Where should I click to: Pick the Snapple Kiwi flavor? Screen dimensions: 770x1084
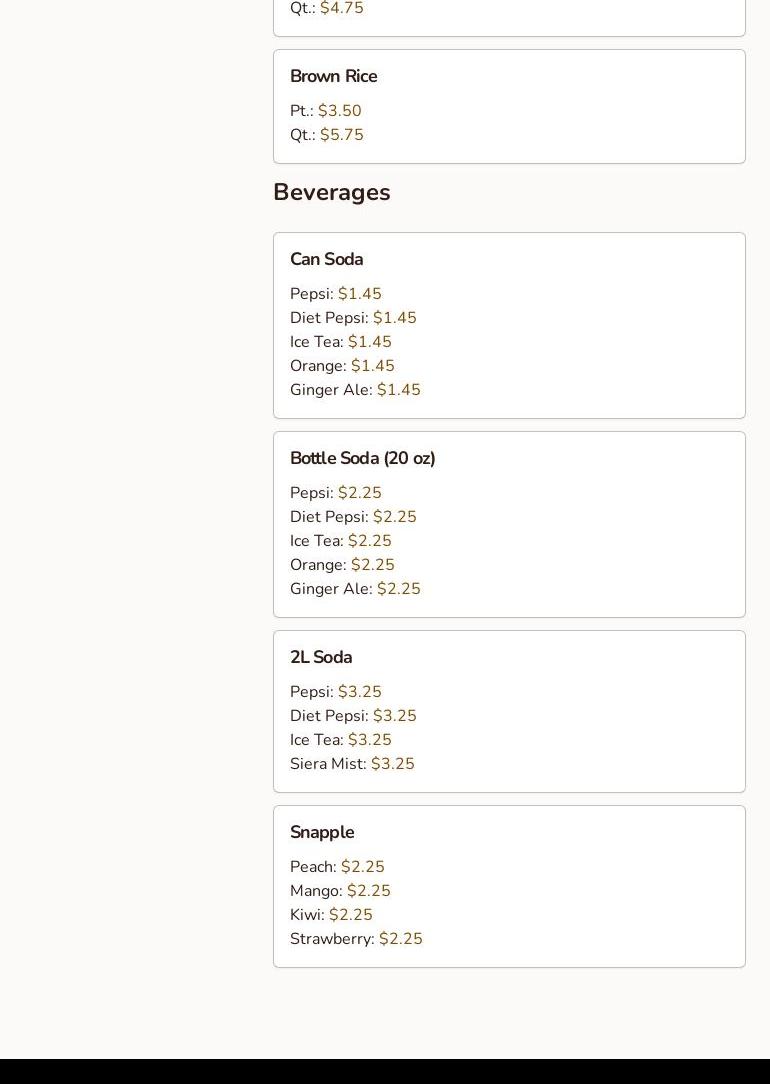pyautogui.click(x=331, y=915)
